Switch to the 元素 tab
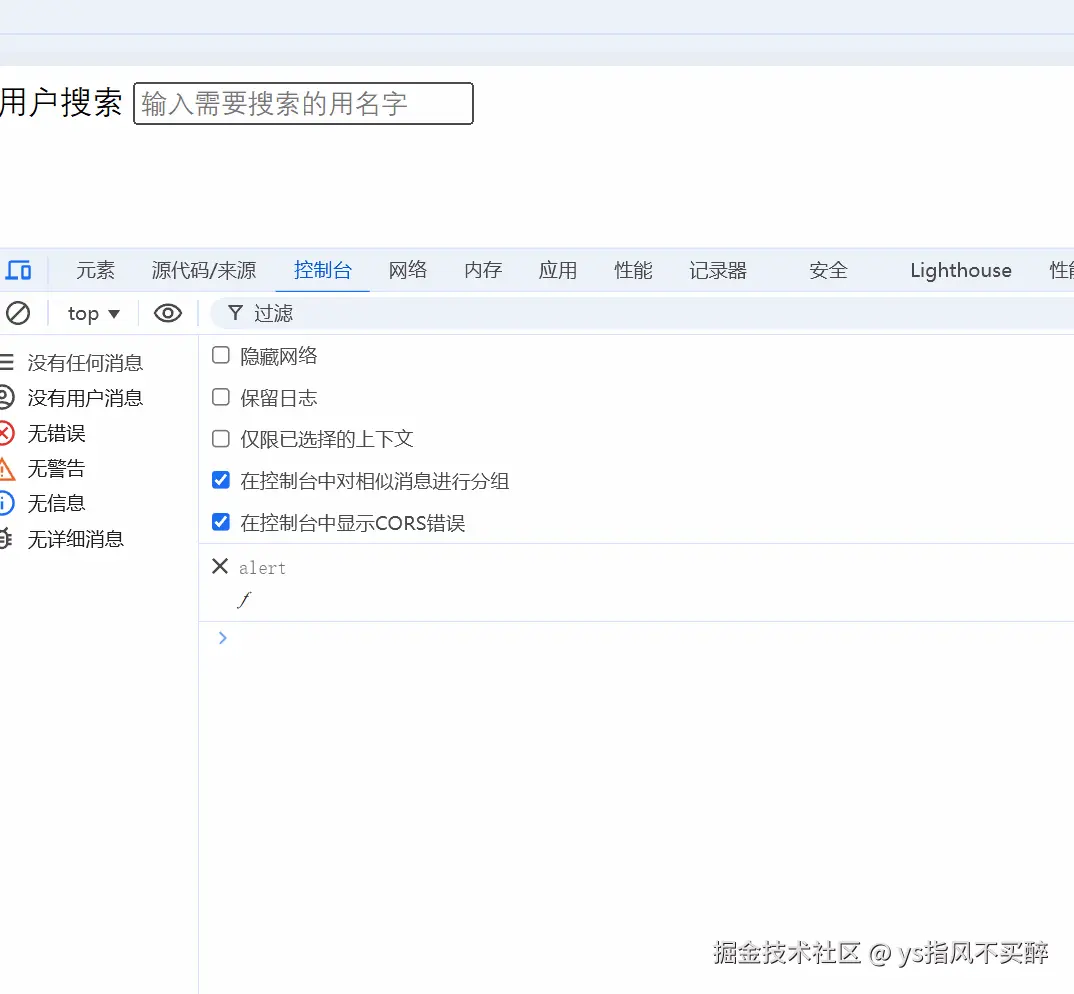Screen dimensions: 1074x994 pos(95,269)
